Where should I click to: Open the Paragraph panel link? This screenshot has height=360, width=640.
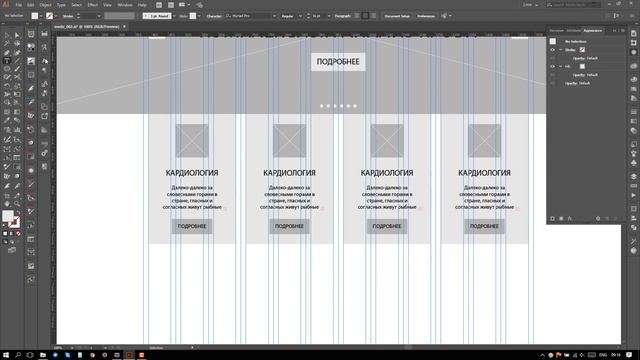[x=343, y=16]
